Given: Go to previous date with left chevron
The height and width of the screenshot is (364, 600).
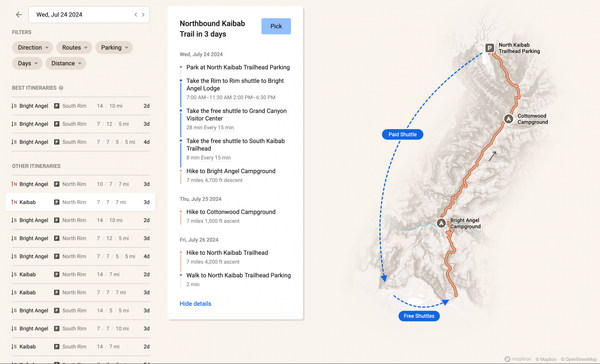Looking at the screenshot, I should [x=135, y=15].
